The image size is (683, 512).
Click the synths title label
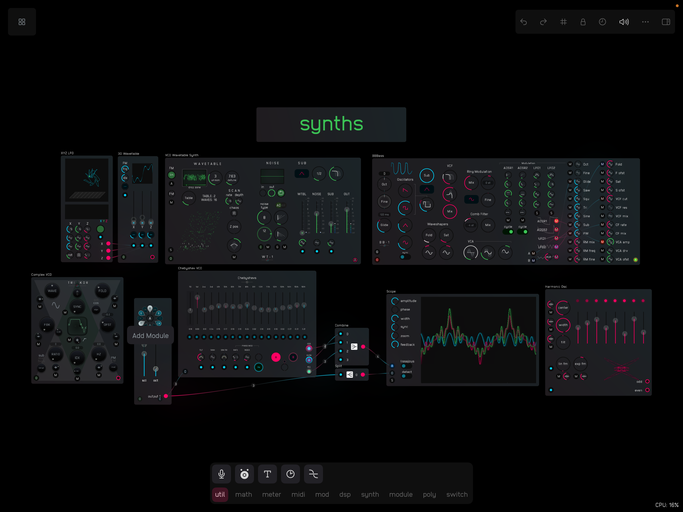point(331,124)
